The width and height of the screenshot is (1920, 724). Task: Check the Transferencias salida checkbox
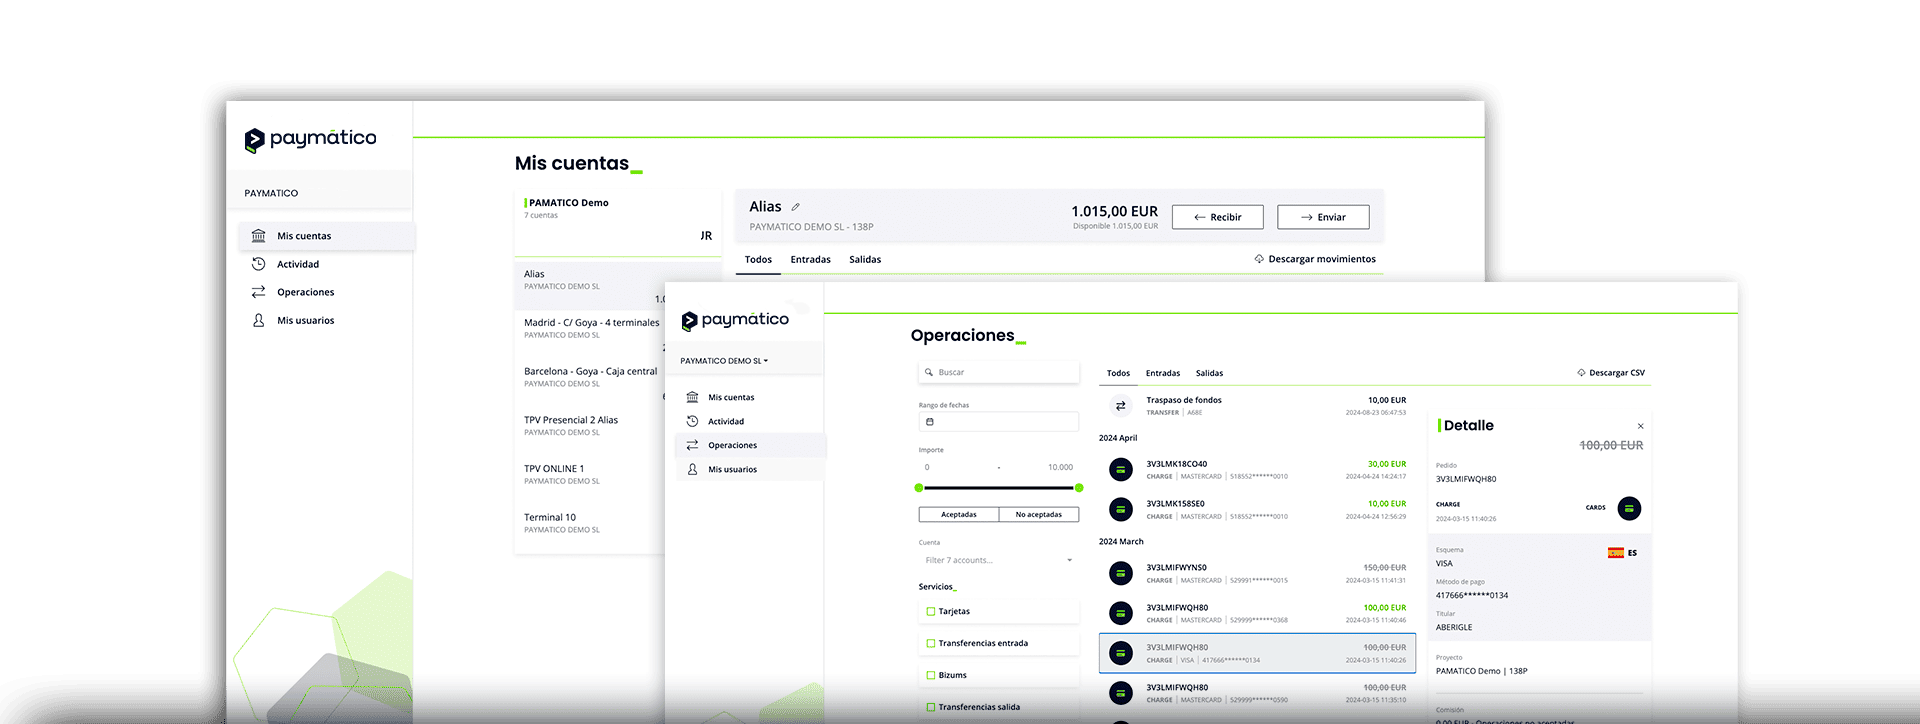(931, 707)
